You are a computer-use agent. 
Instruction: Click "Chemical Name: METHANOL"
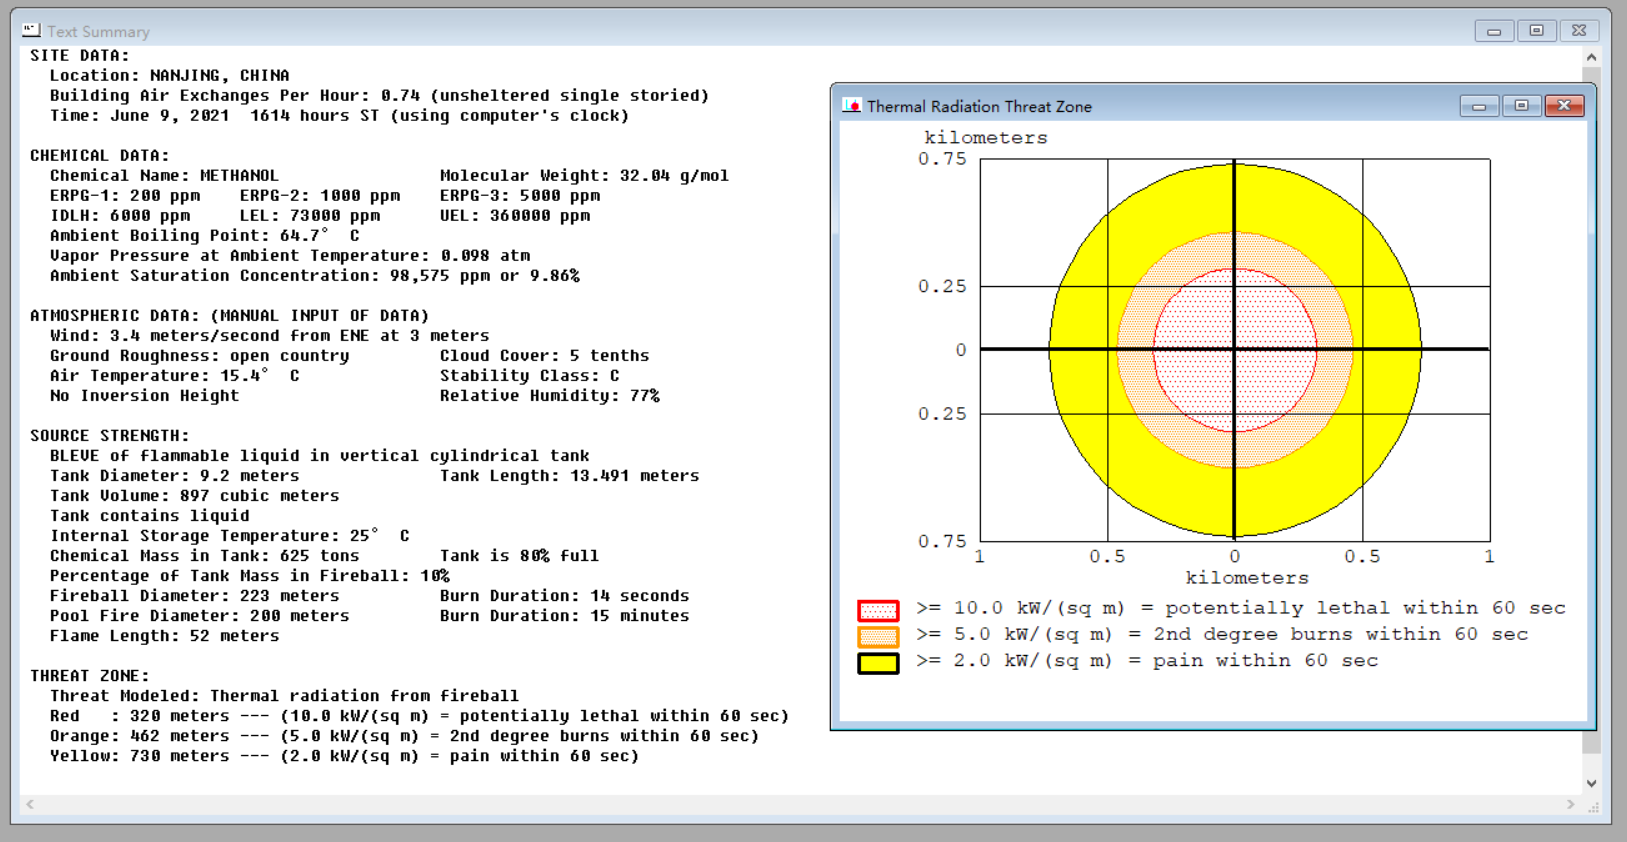165,176
